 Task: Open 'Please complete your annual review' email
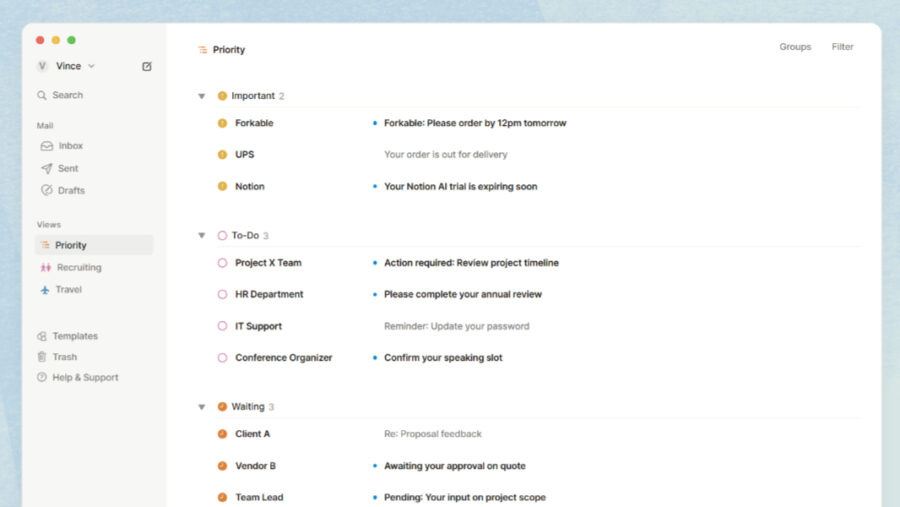[x=463, y=295]
